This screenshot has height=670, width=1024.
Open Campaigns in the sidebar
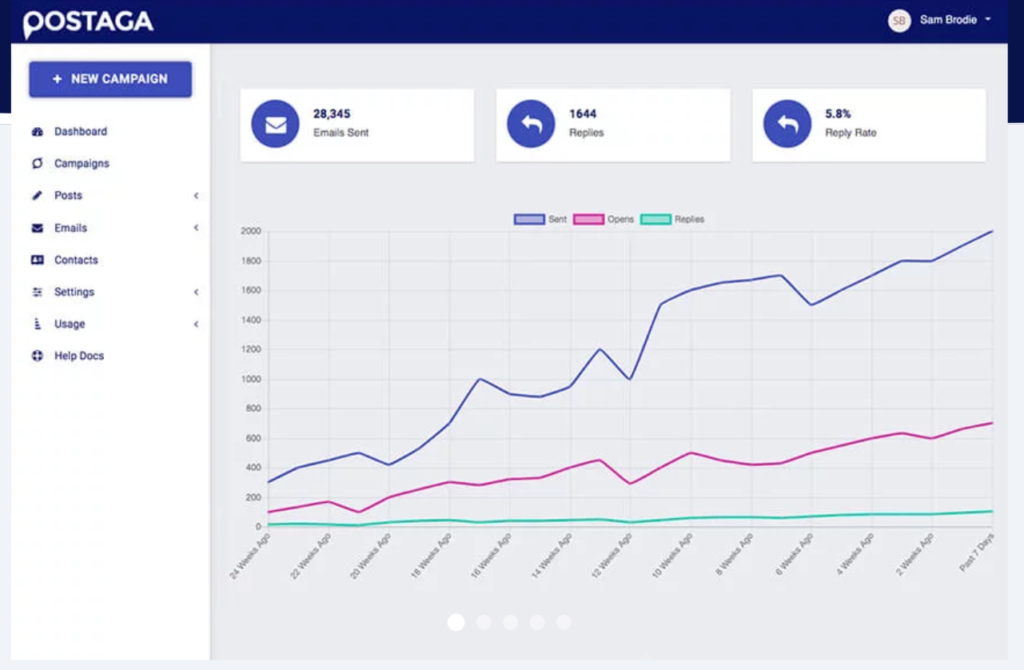click(x=82, y=163)
